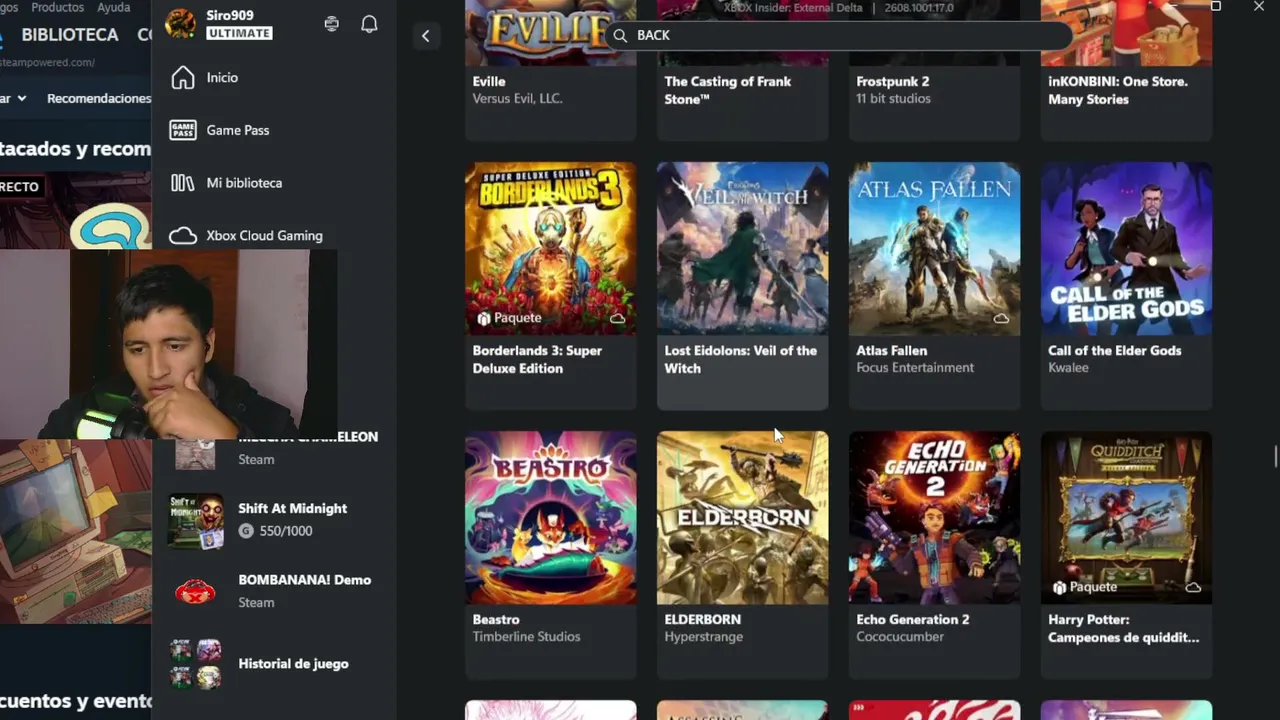1280x720 pixels.
Task: Click the Paquete badge on Harry Potter cover
Action: pos(1085,587)
